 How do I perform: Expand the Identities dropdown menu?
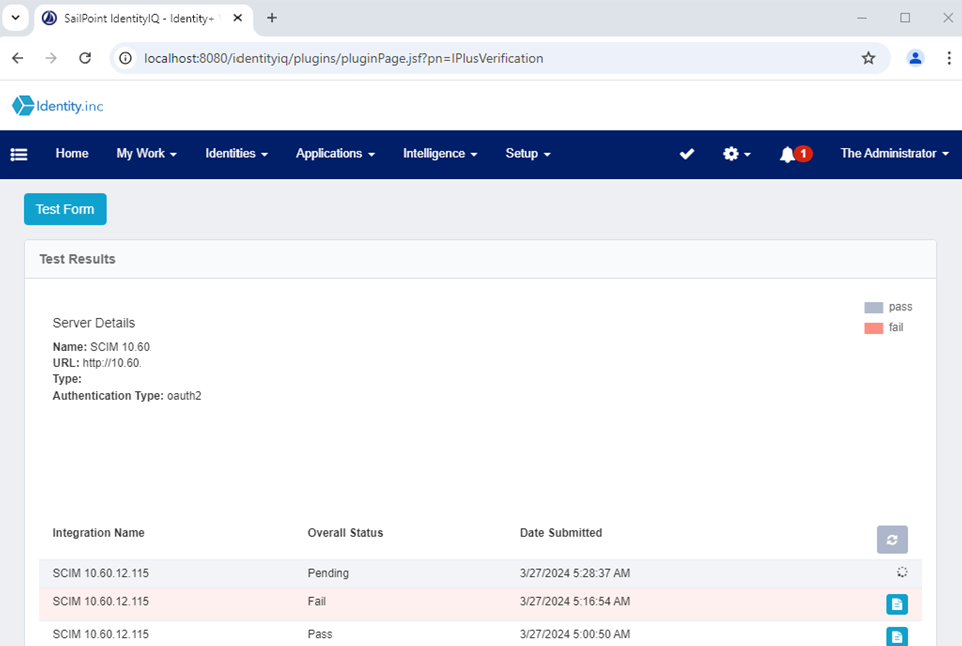coord(236,154)
